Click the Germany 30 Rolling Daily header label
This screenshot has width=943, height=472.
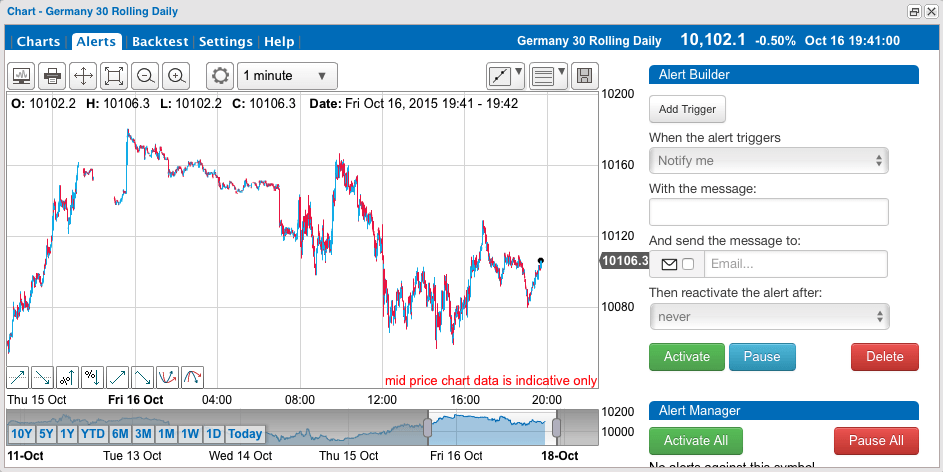tap(589, 41)
